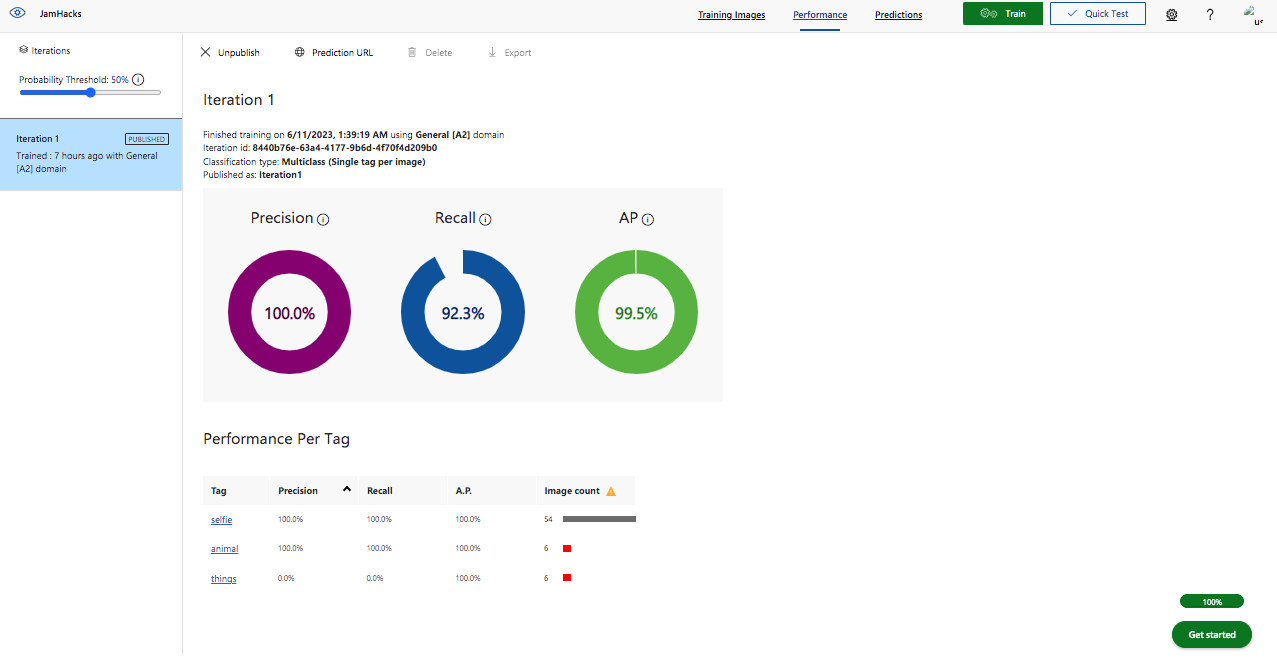Click the Unpublish button
This screenshot has width=1277, height=658.
(230, 53)
